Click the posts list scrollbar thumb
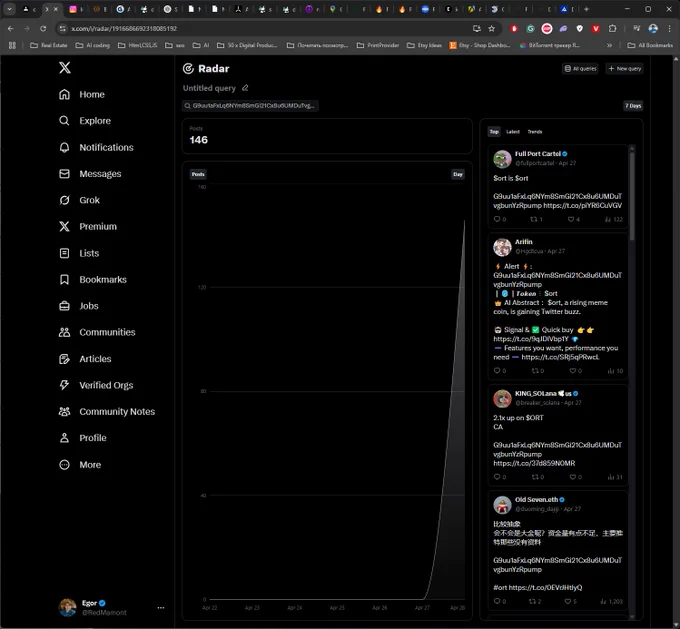The height and width of the screenshot is (629, 680). click(632, 194)
